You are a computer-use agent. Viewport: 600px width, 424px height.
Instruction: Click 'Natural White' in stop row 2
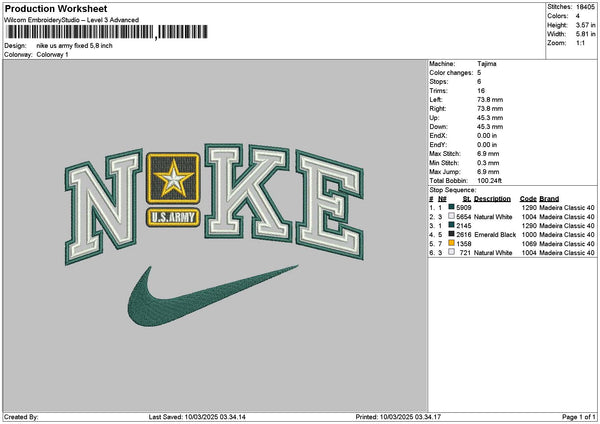[493, 217]
